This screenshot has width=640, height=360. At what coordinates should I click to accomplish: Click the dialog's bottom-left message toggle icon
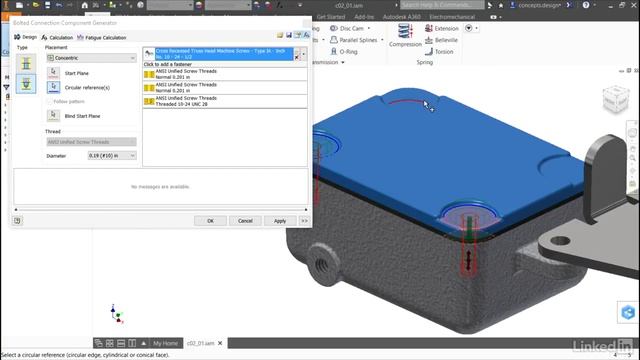[x=17, y=220]
